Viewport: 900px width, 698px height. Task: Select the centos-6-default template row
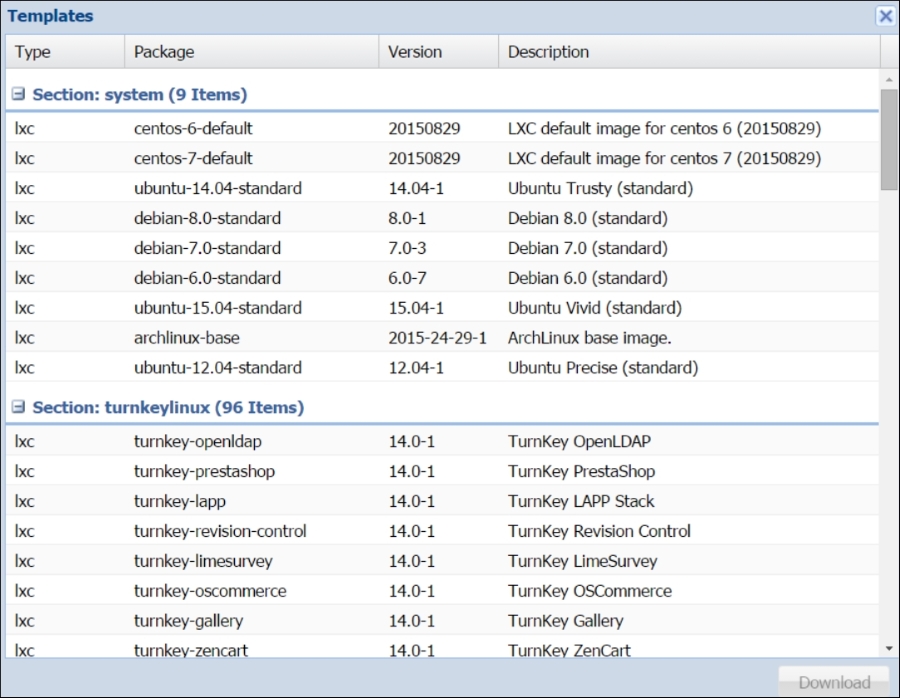tap(443, 128)
